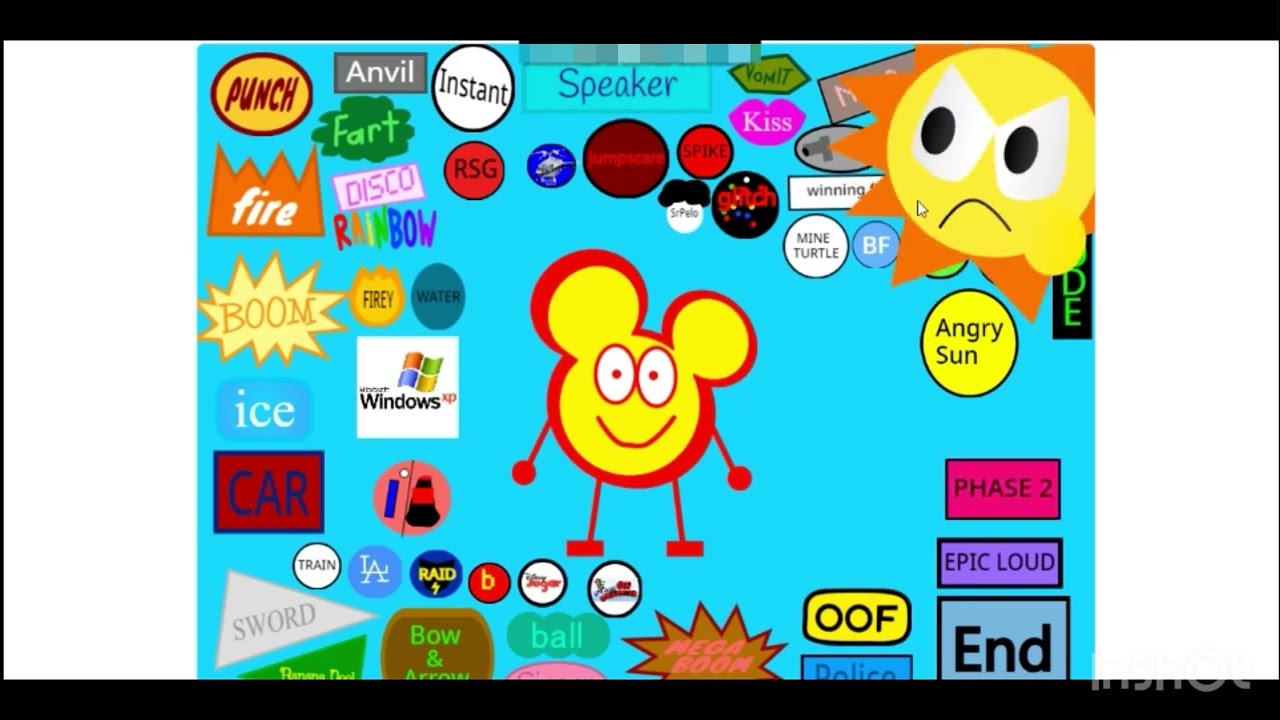Click the light blue ice button

[x=265, y=411]
